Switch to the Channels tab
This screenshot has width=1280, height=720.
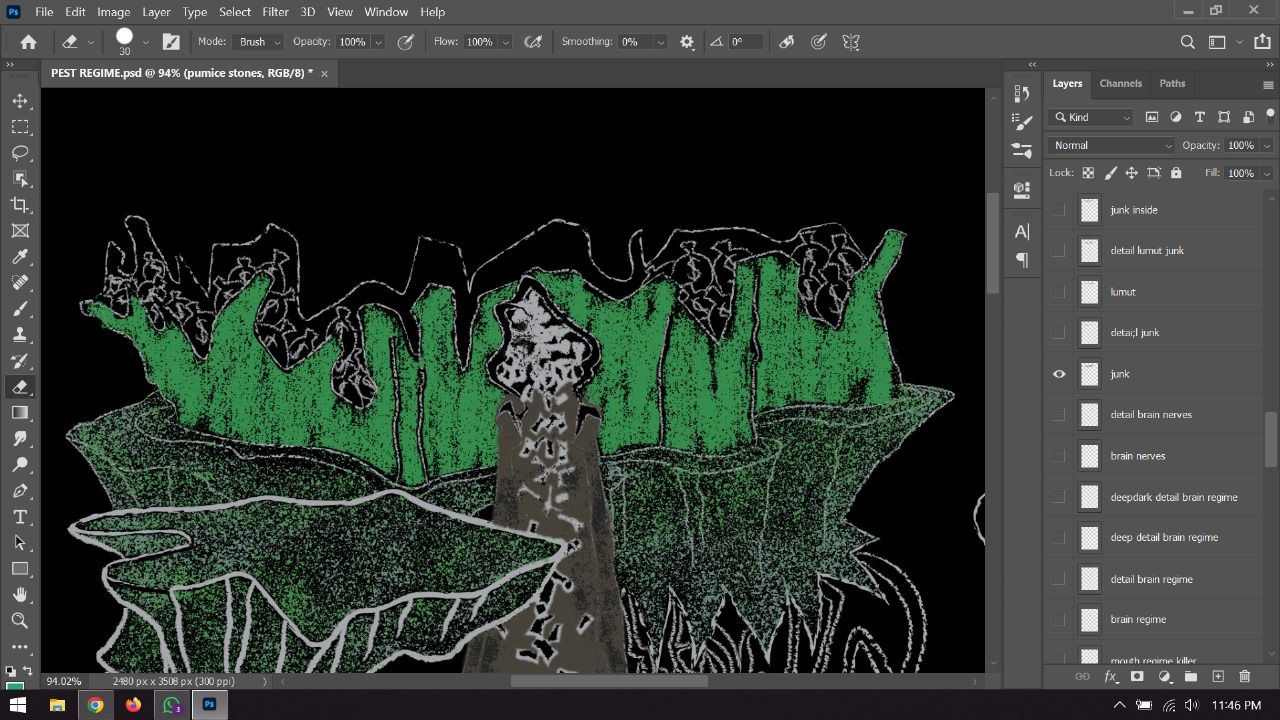[x=1120, y=83]
